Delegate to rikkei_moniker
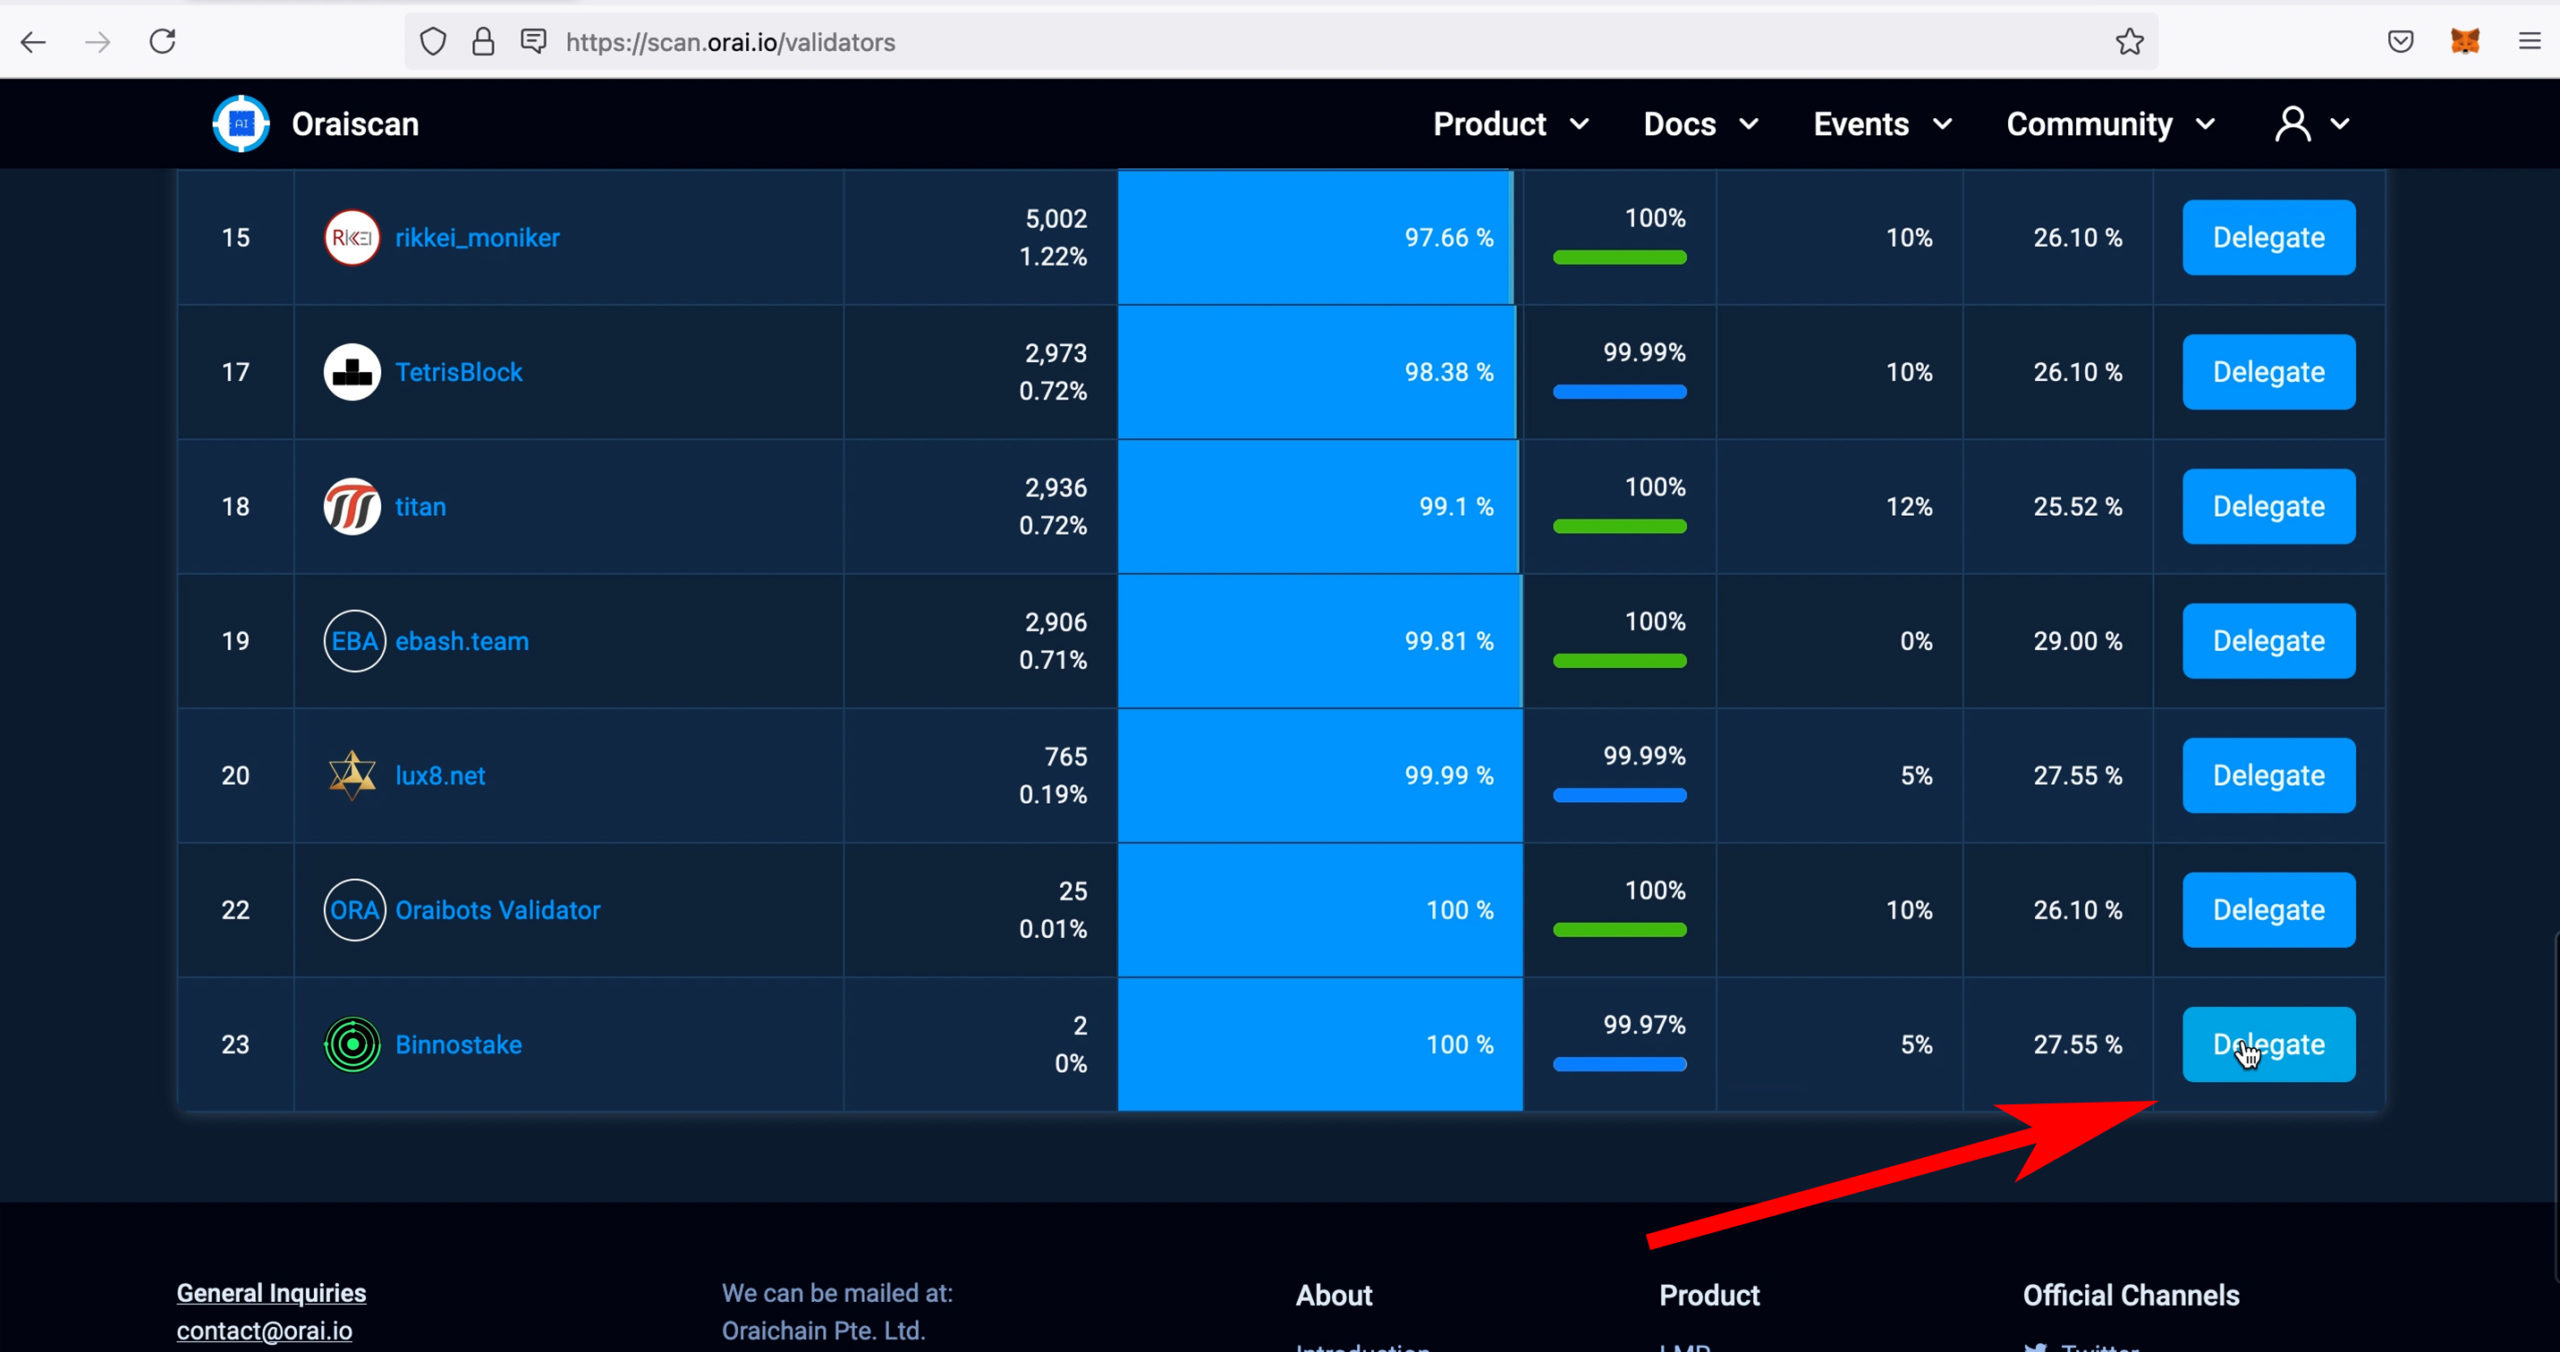The width and height of the screenshot is (2560, 1352). coord(2268,238)
